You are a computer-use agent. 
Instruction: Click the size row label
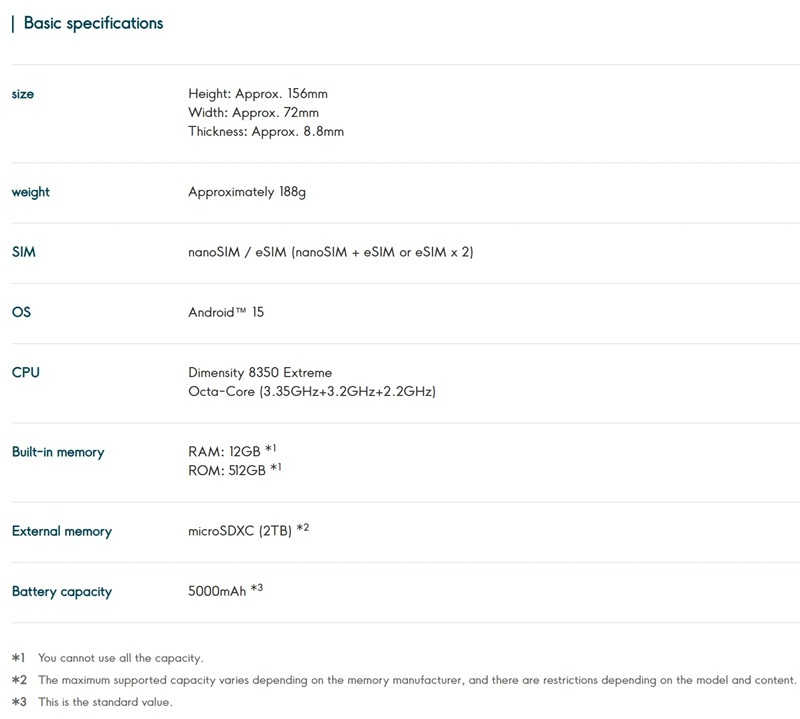(23, 94)
